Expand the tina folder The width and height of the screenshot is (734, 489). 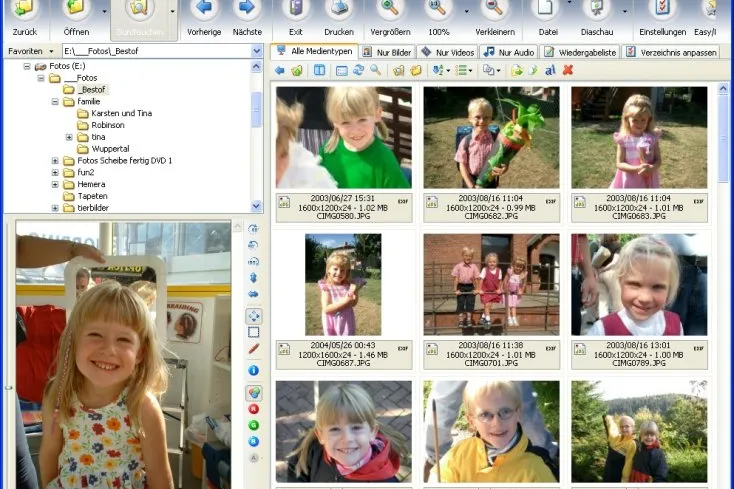[x=69, y=137]
